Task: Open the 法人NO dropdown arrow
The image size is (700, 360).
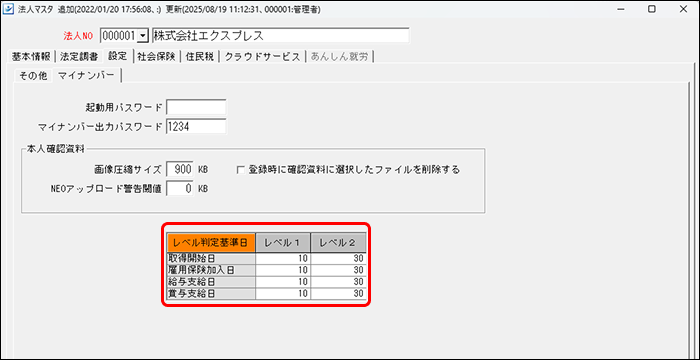Action: [142, 36]
